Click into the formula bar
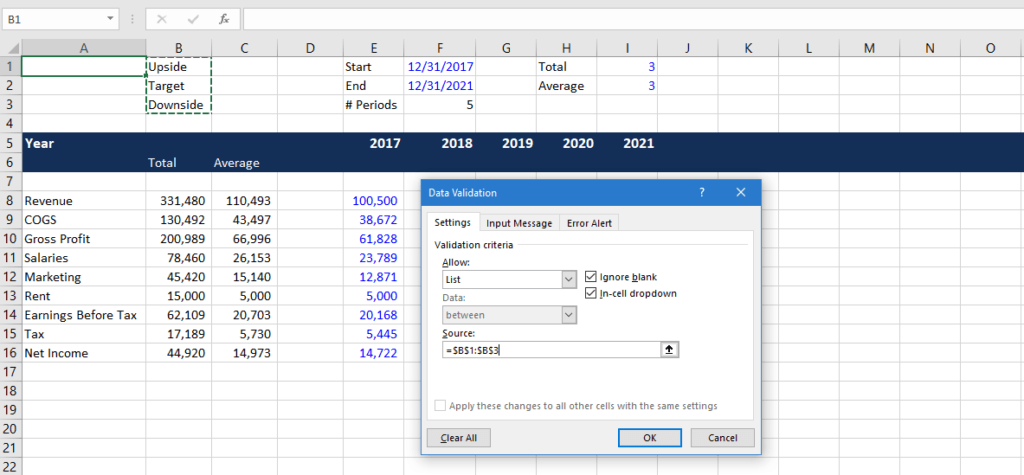 click(632, 20)
